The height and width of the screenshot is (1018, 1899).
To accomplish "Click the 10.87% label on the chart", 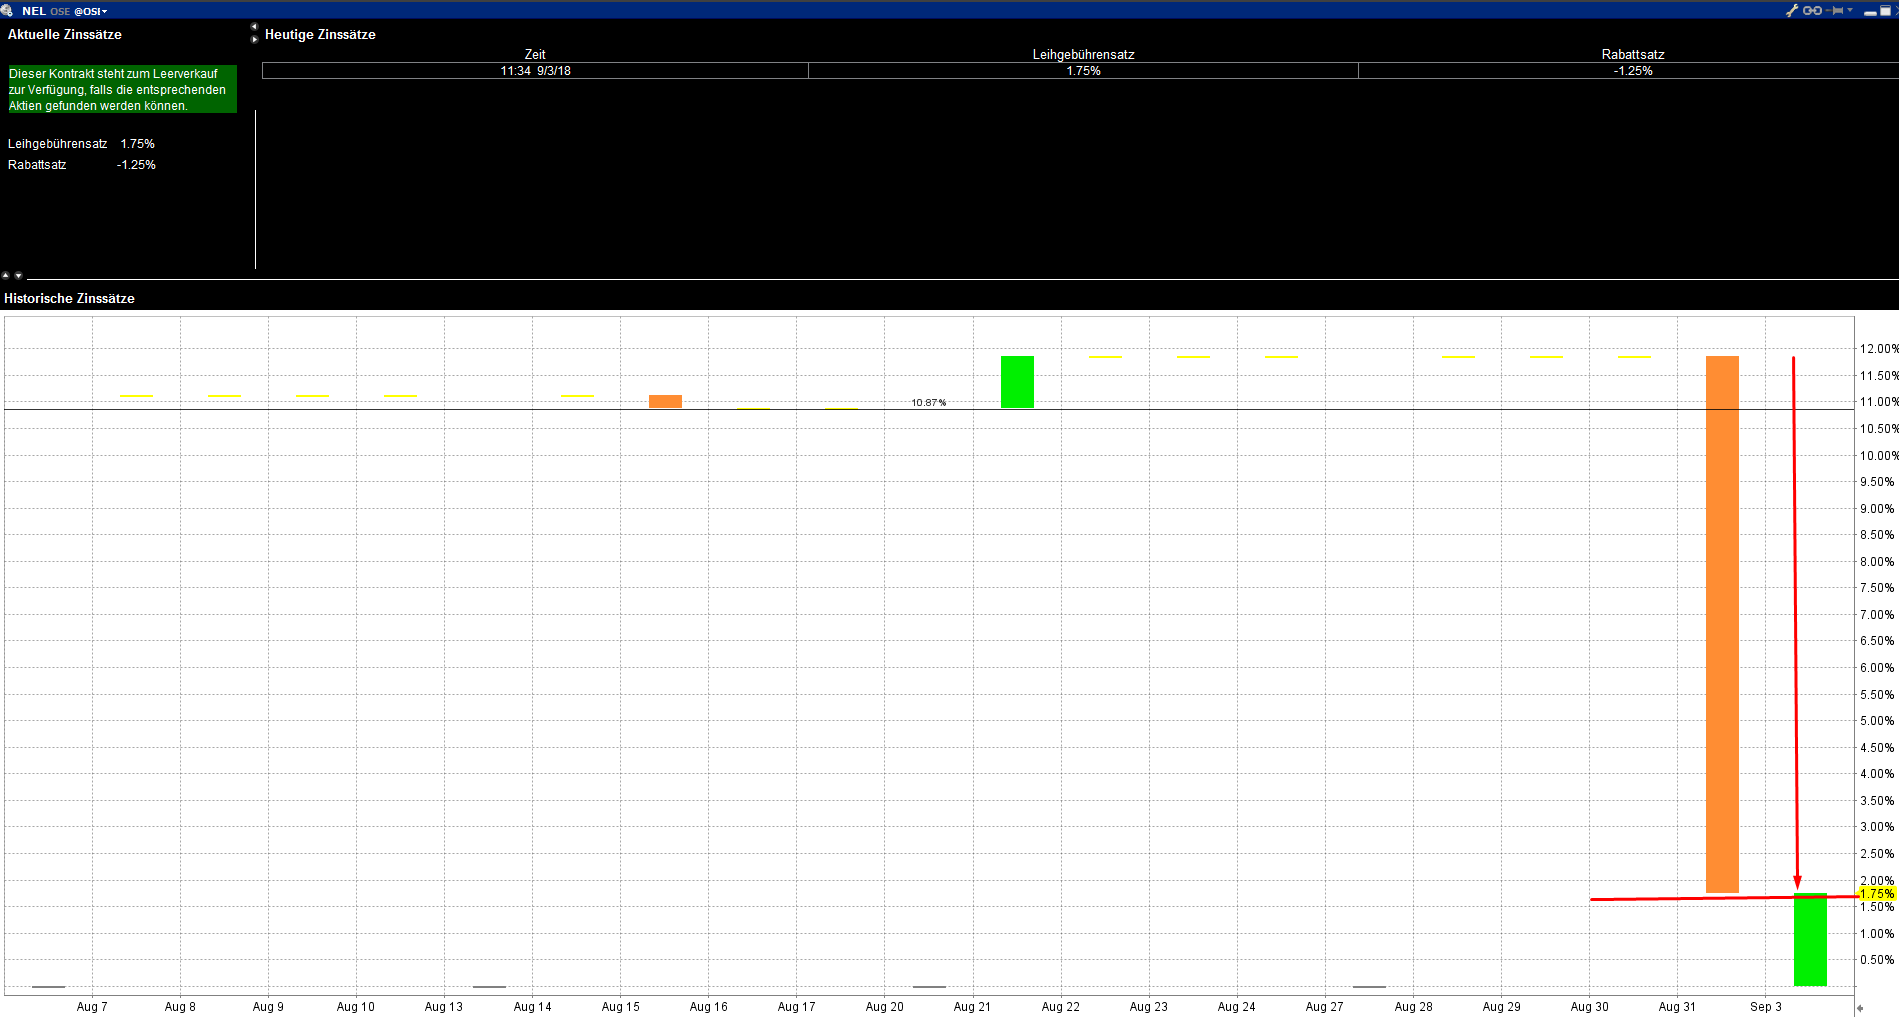I will [x=928, y=403].
